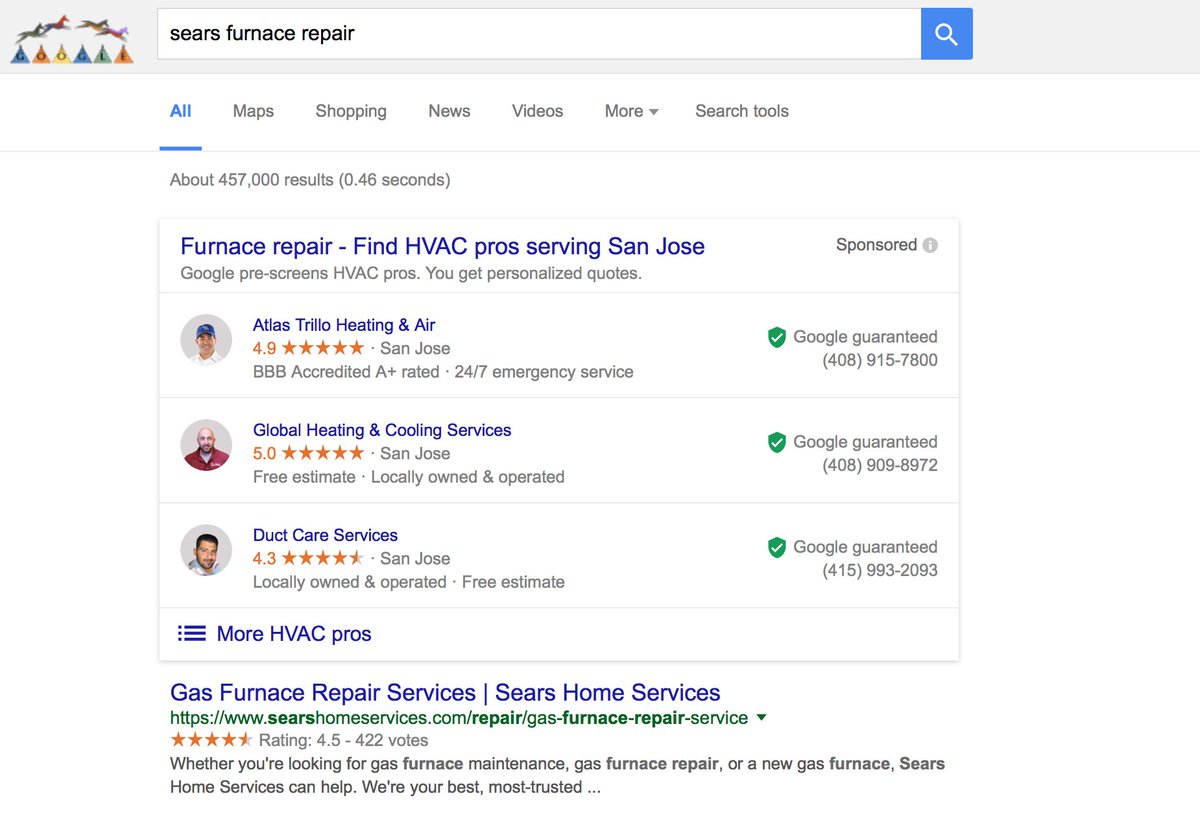This screenshot has height=820, width=1200.
Task: Click the Google guaranteed shield for Atlas Trillo
Action: pyautogui.click(x=777, y=337)
